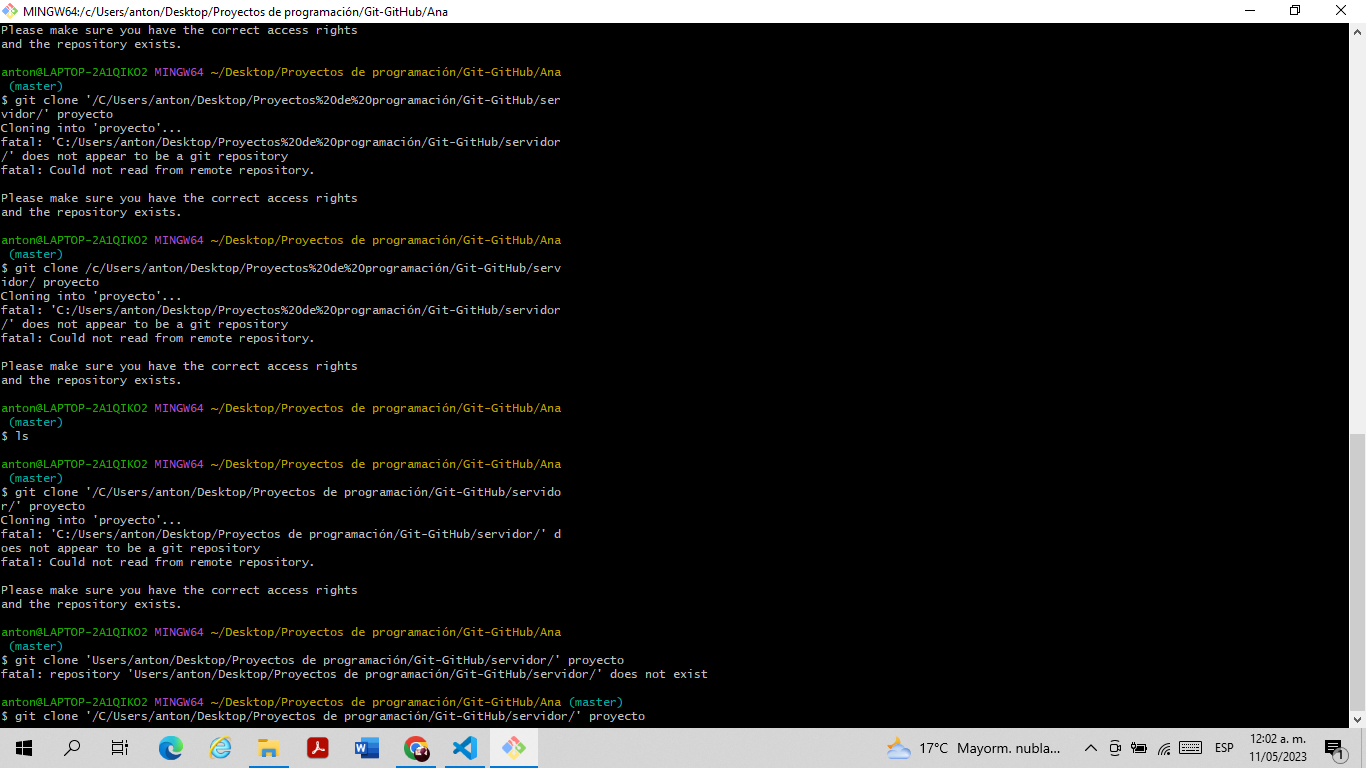Click the '$ ls' command line
The height and width of the screenshot is (768, 1366).
coord(15,436)
